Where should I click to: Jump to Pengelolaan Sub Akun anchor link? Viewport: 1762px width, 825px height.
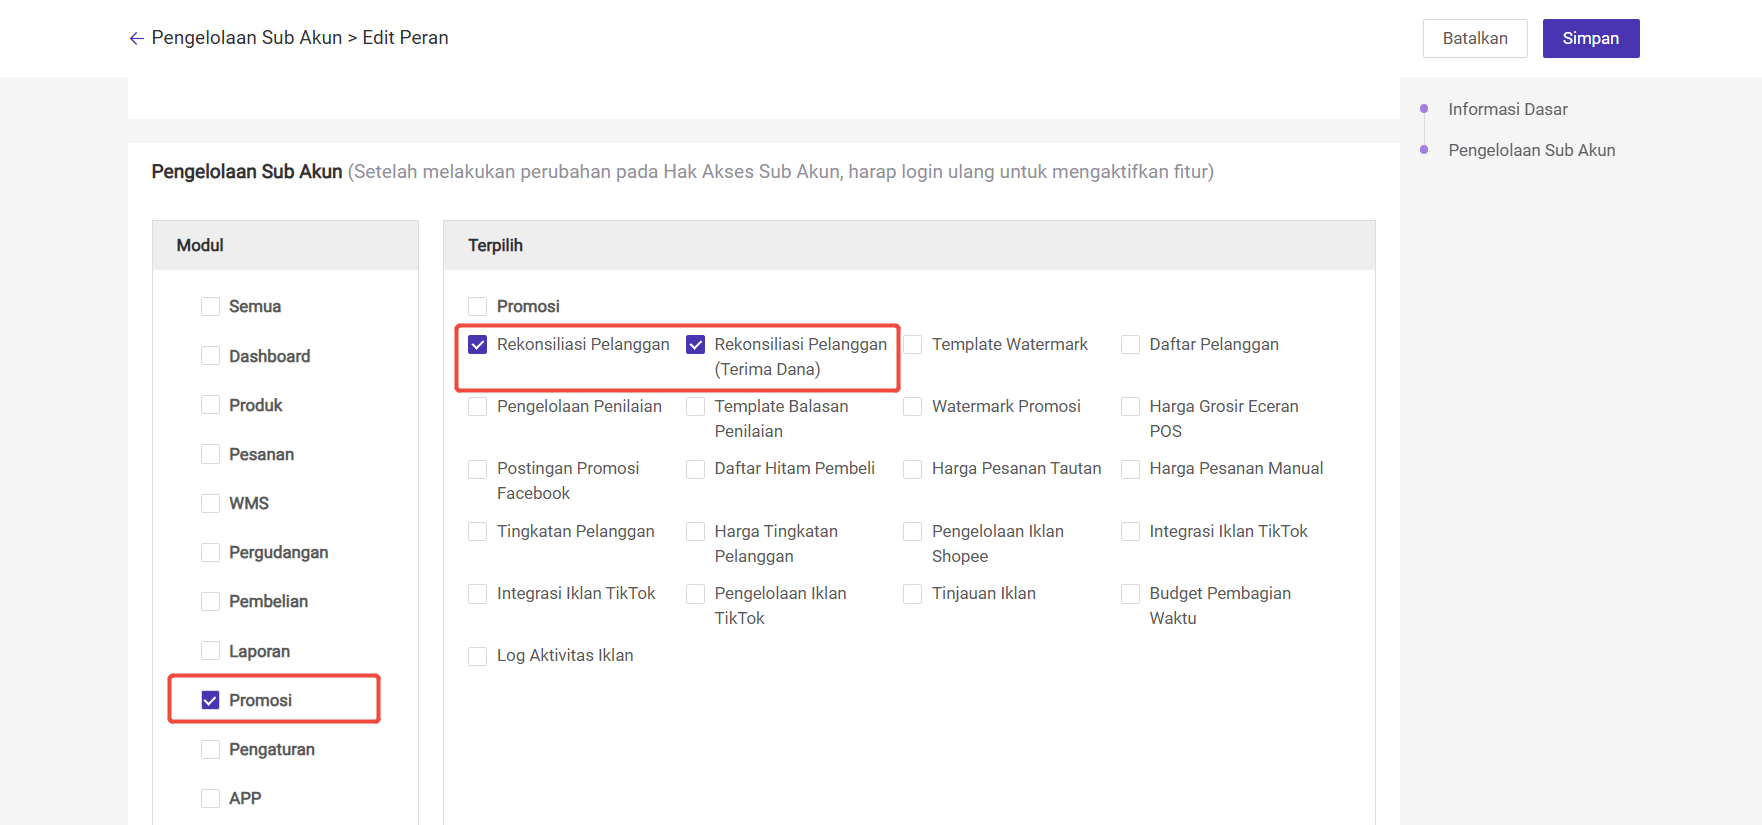[x=1531, y=150]
